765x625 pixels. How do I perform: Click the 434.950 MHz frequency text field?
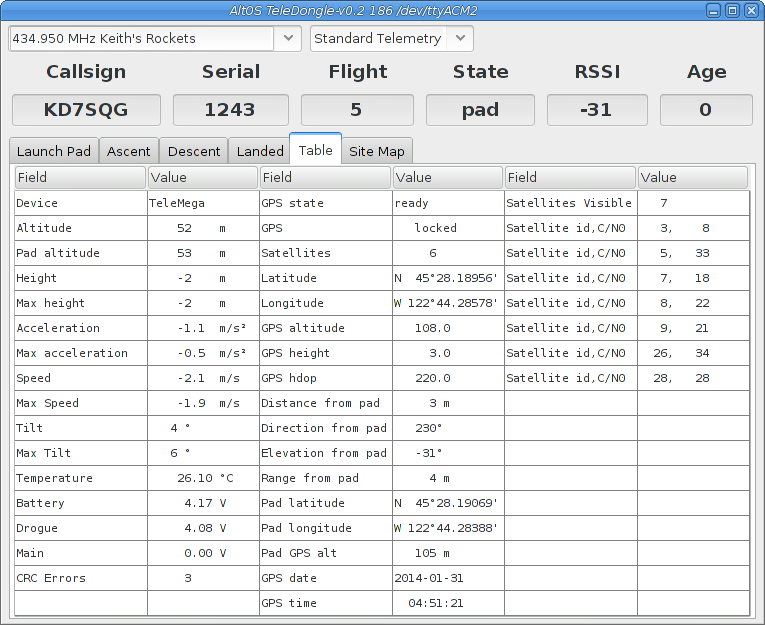tap(141, 38)
